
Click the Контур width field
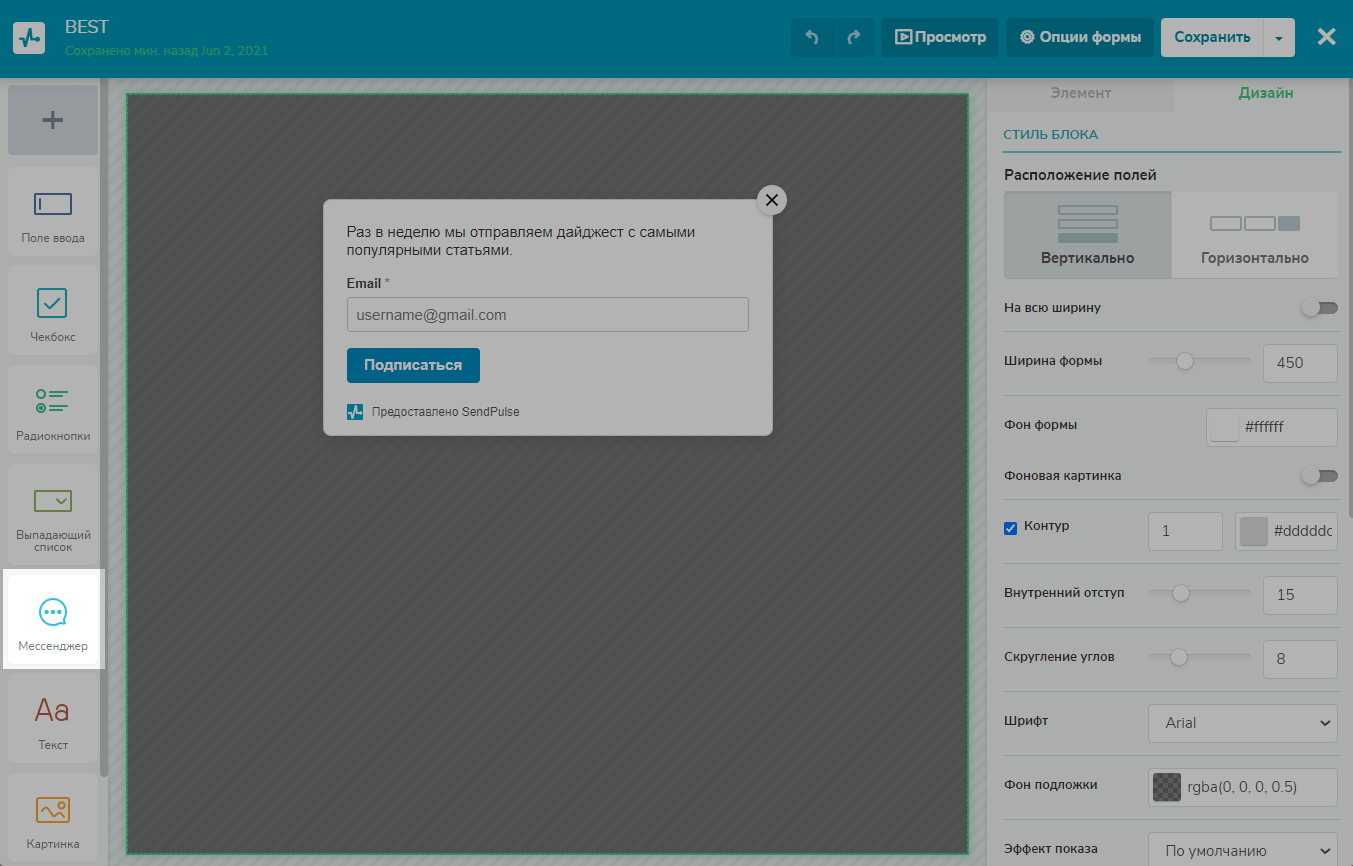pyautogui.click(x=1185, y=531)
